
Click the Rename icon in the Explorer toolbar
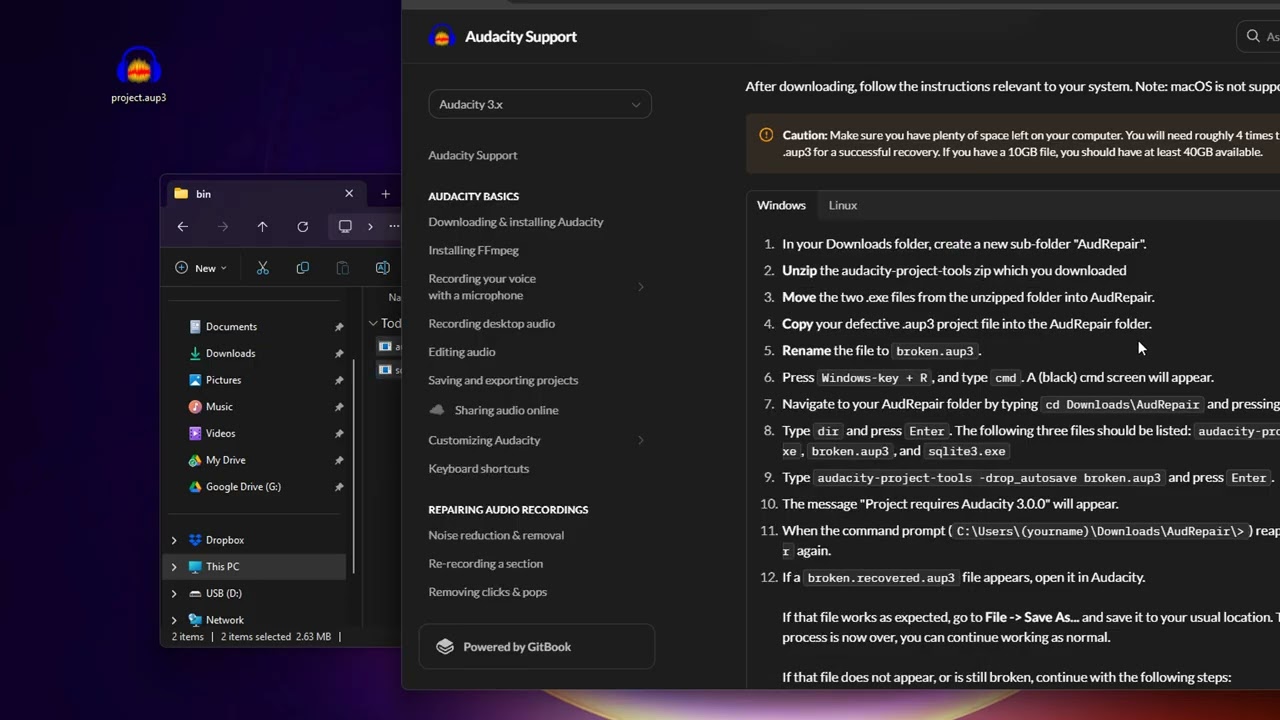pyautogui.click(x=382, y=268)
